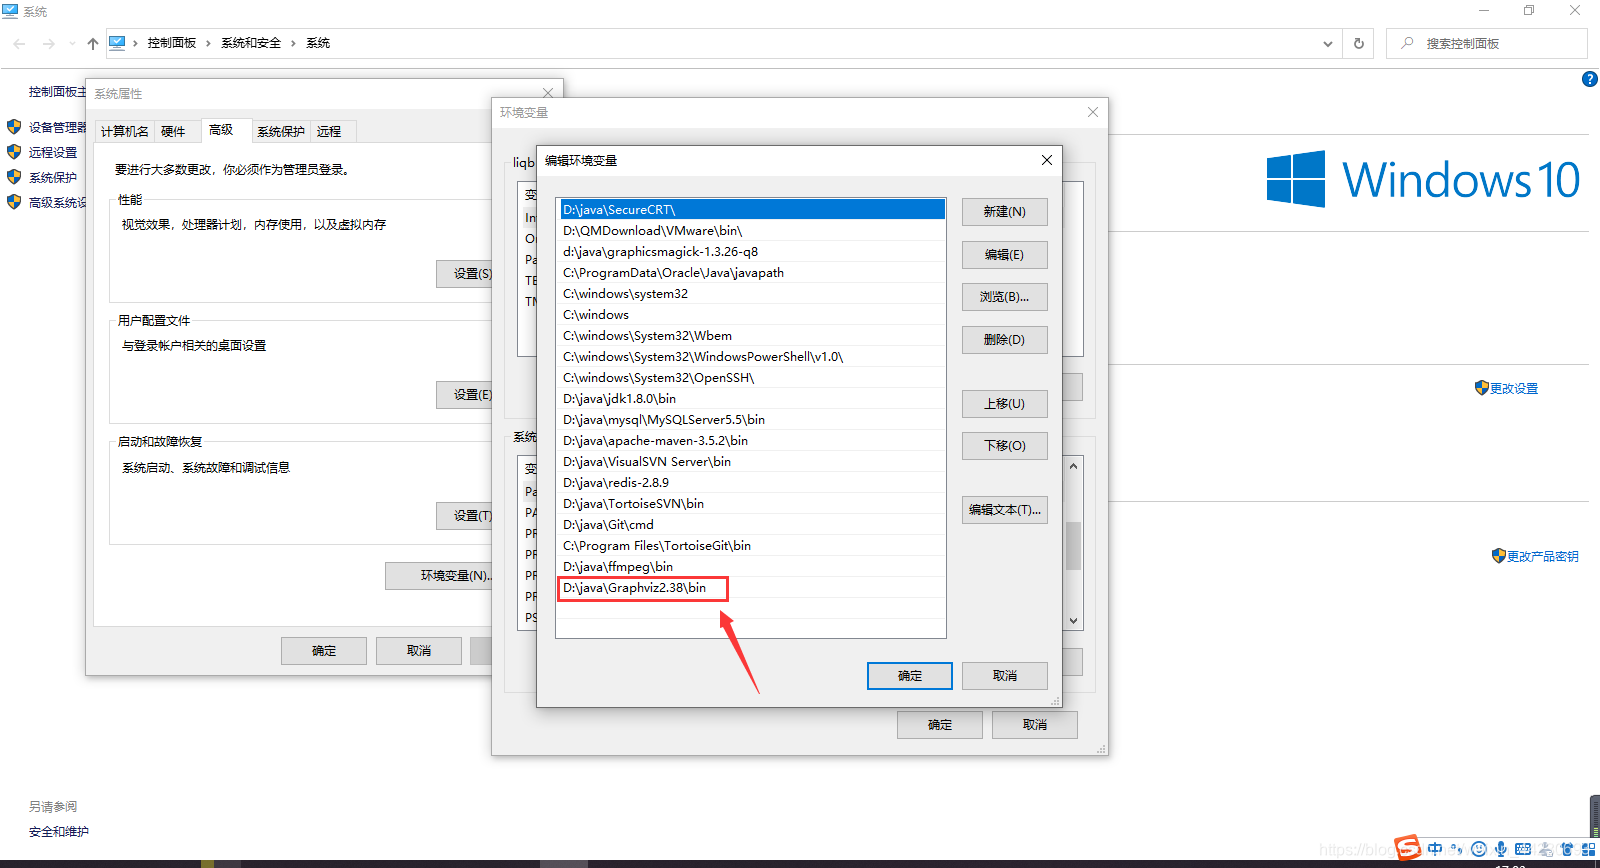The width and height of the screenshot is (1600, 868).
Task: Select D:\java\jdk1.8.0\bin entry
Action: [752, 399]
